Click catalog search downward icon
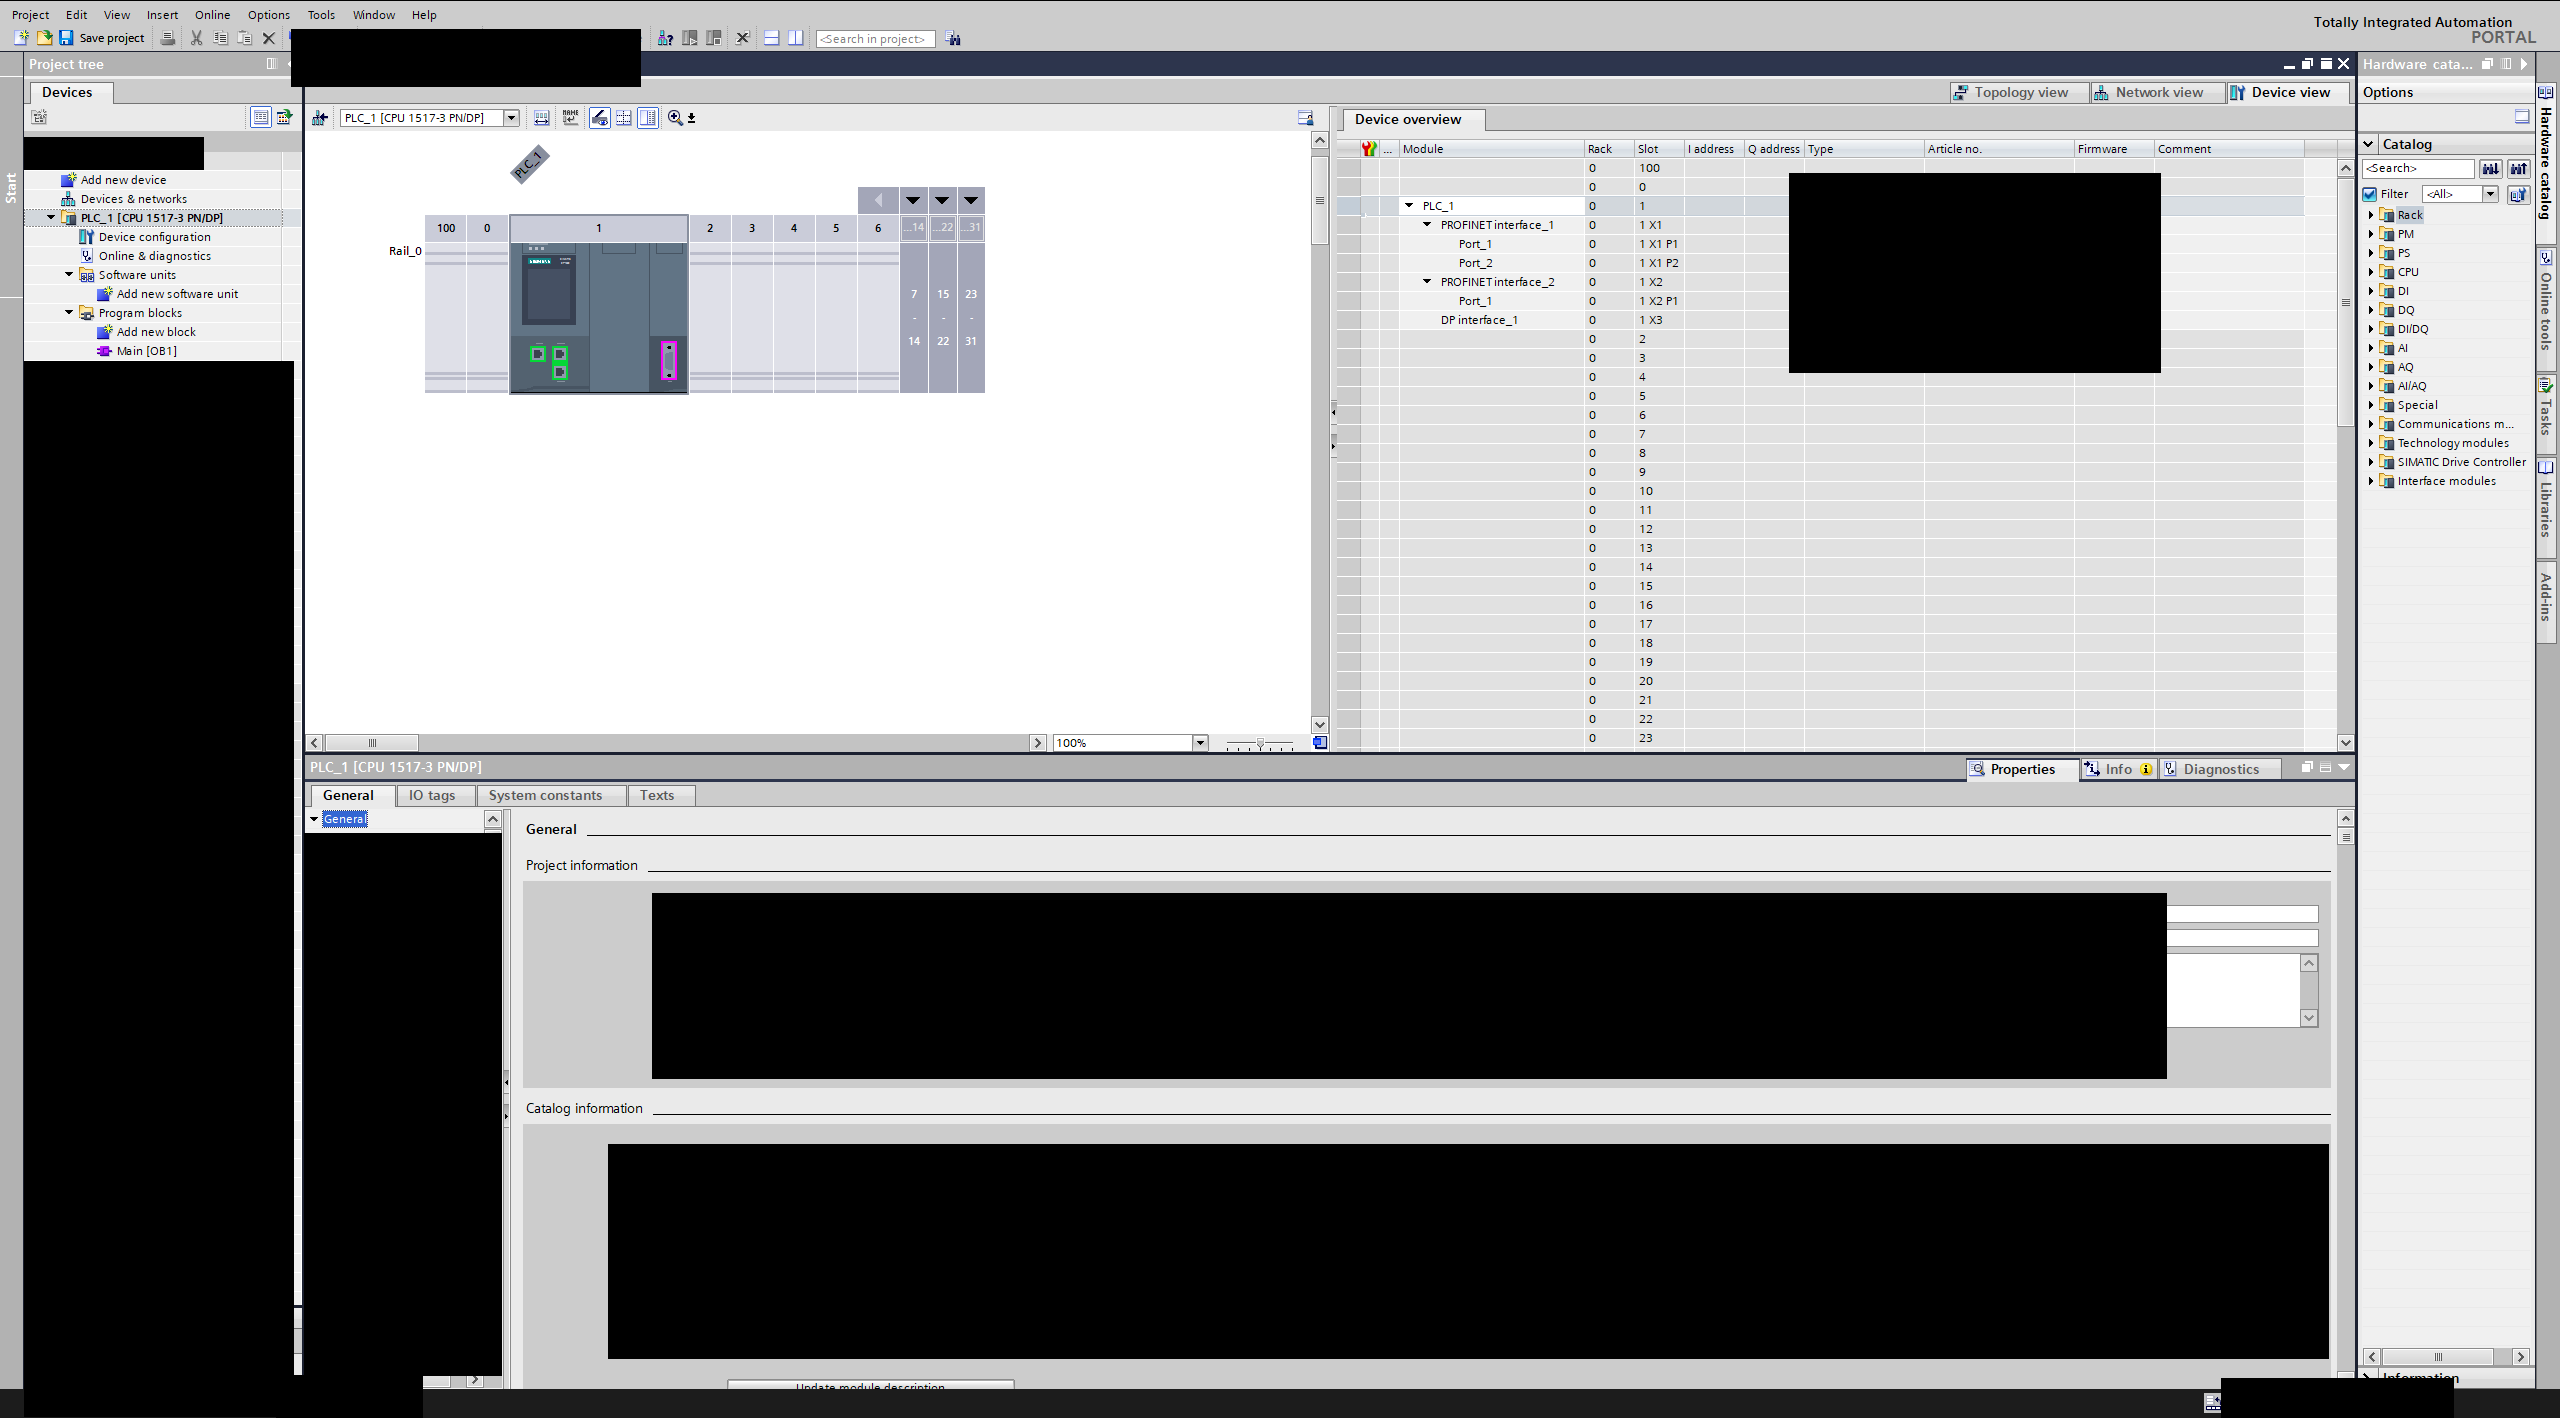The image size is (2560, 1418). coord(2490,168)
